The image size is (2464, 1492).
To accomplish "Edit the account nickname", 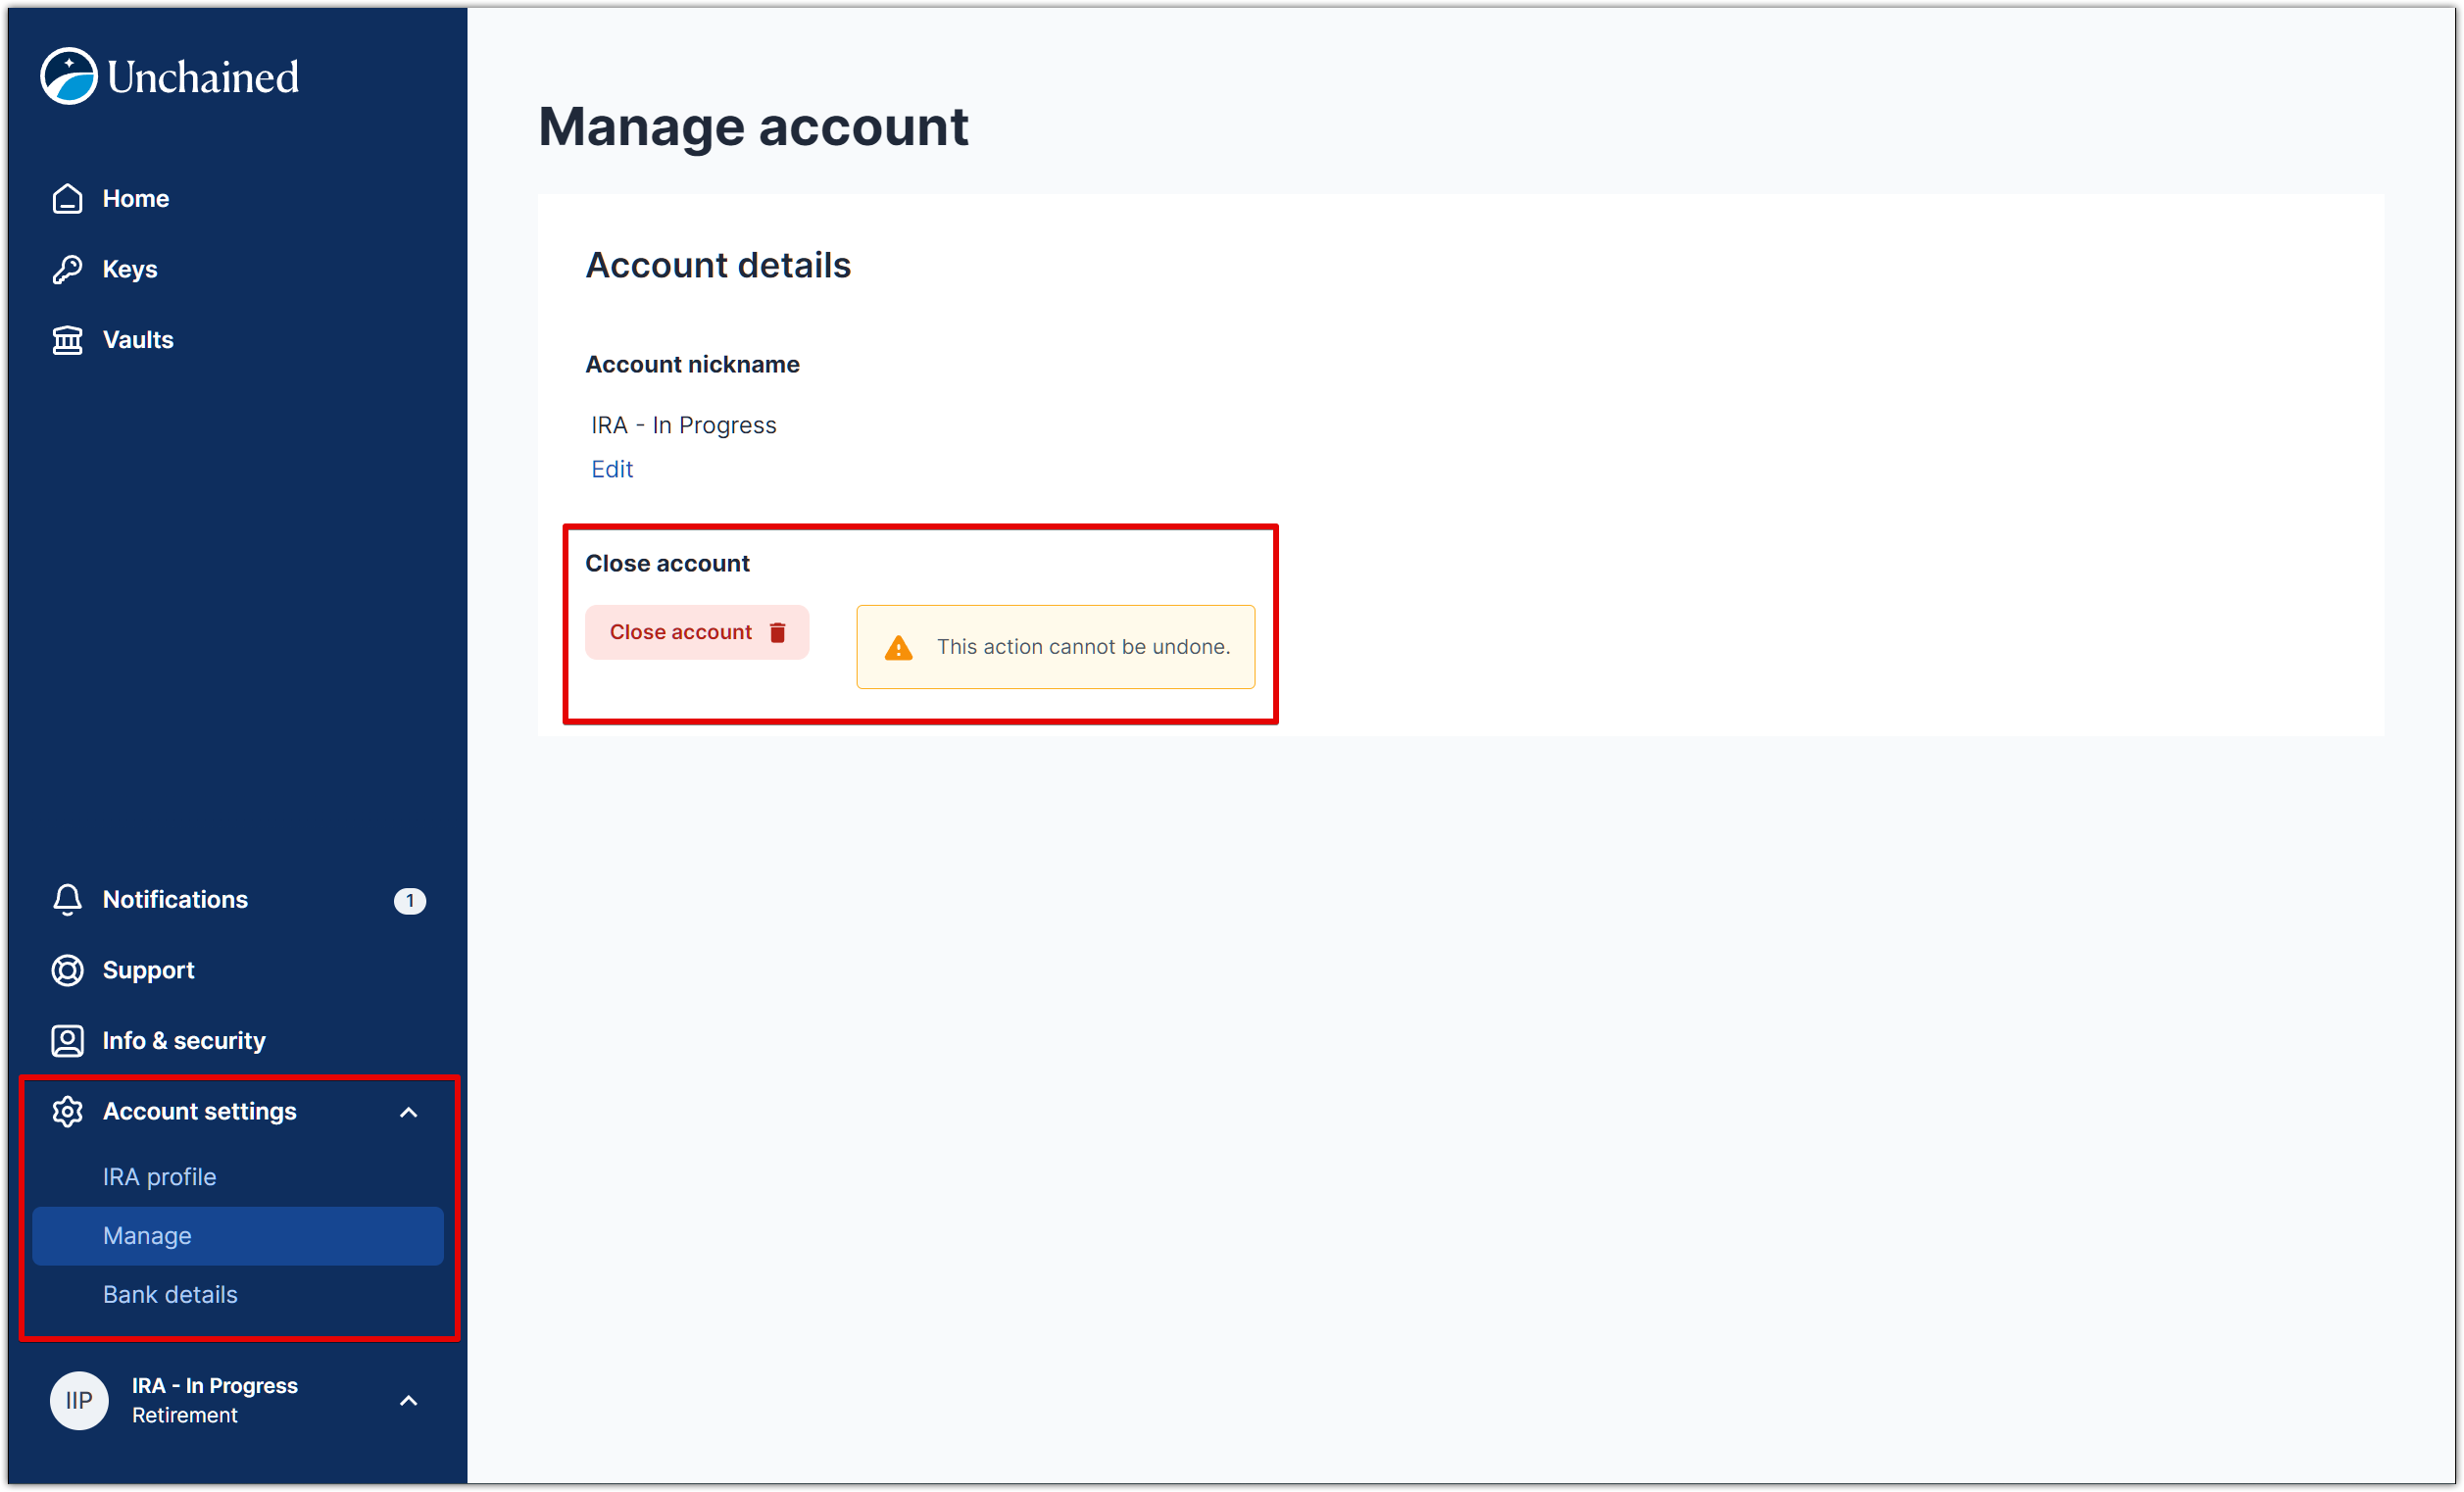I will pyautogui.click(x=612, y=468).
